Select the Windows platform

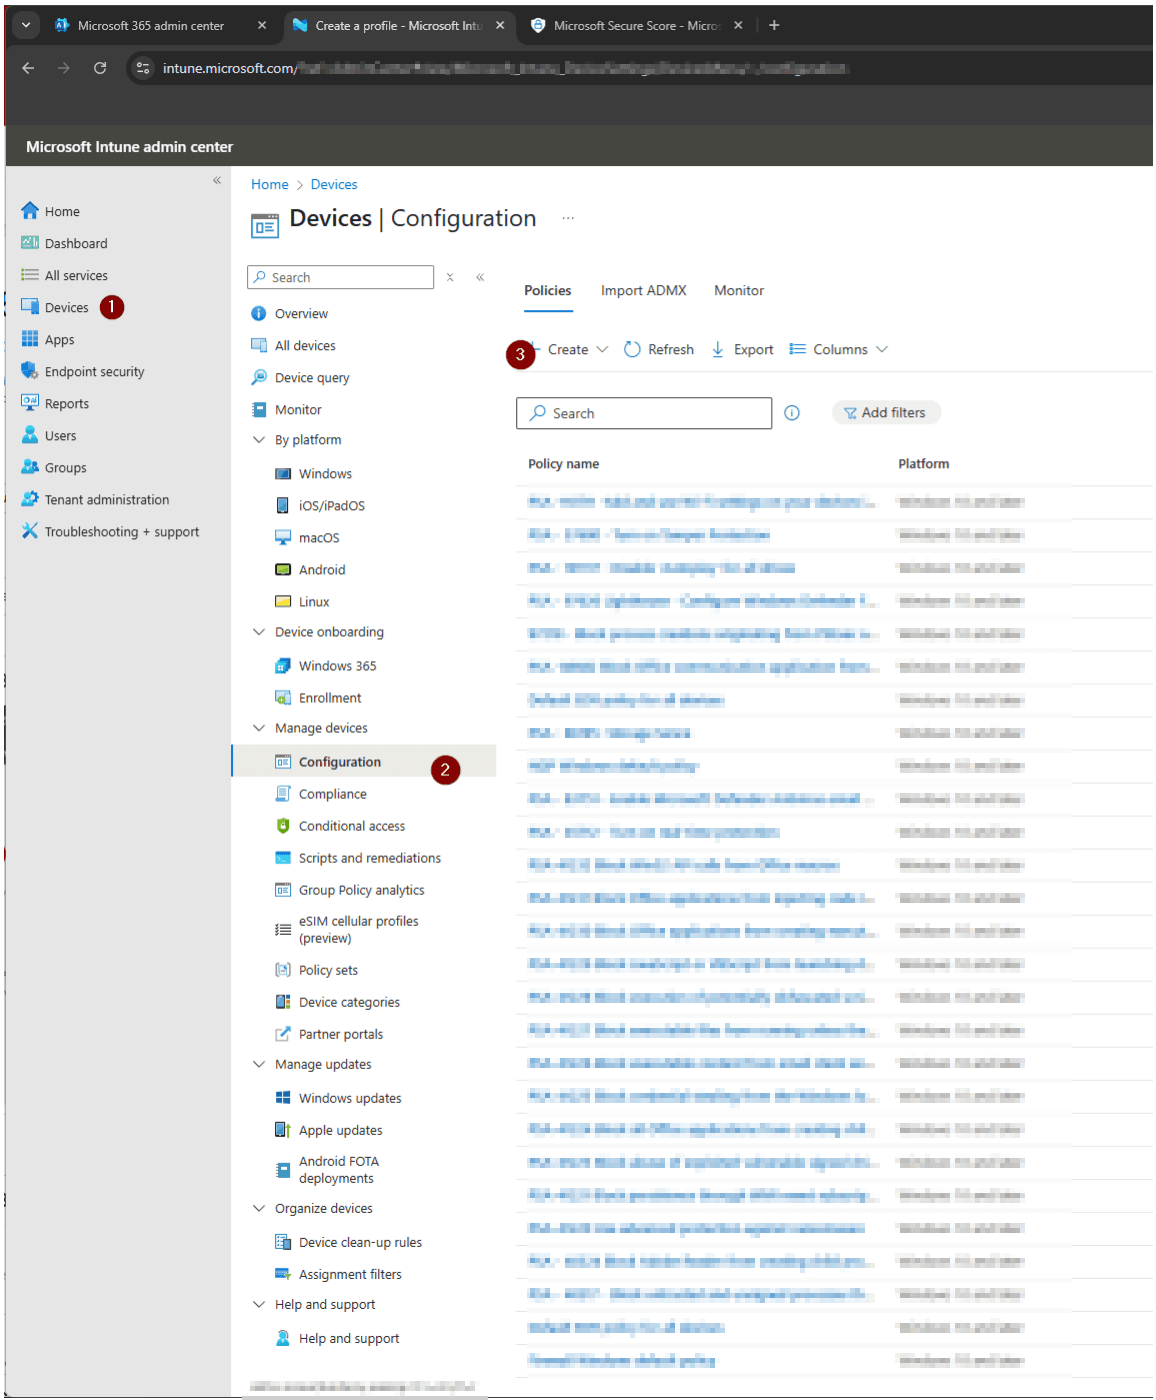tap(325, 474)
